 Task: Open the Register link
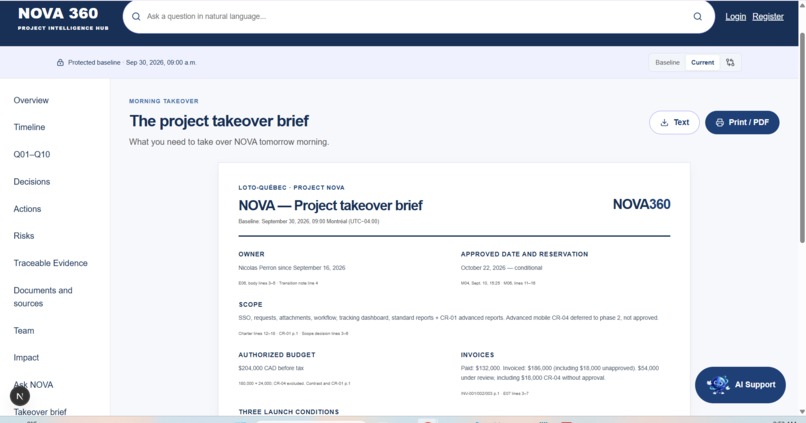click(x=768, y=16)
